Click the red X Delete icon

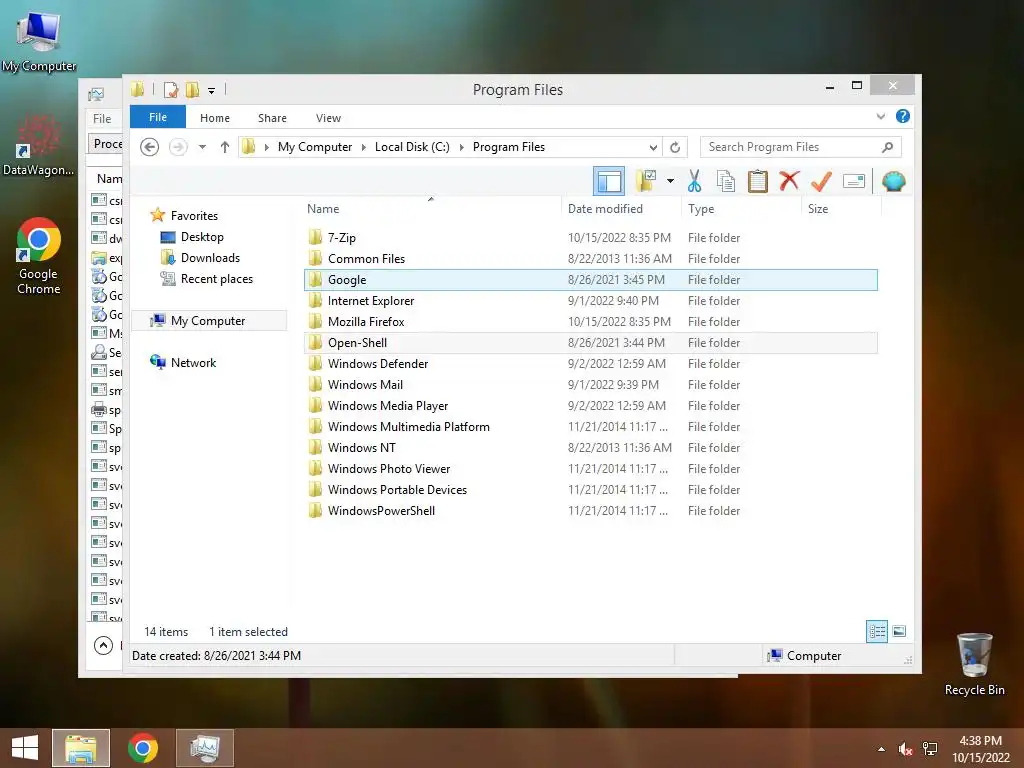coord(789,181)
